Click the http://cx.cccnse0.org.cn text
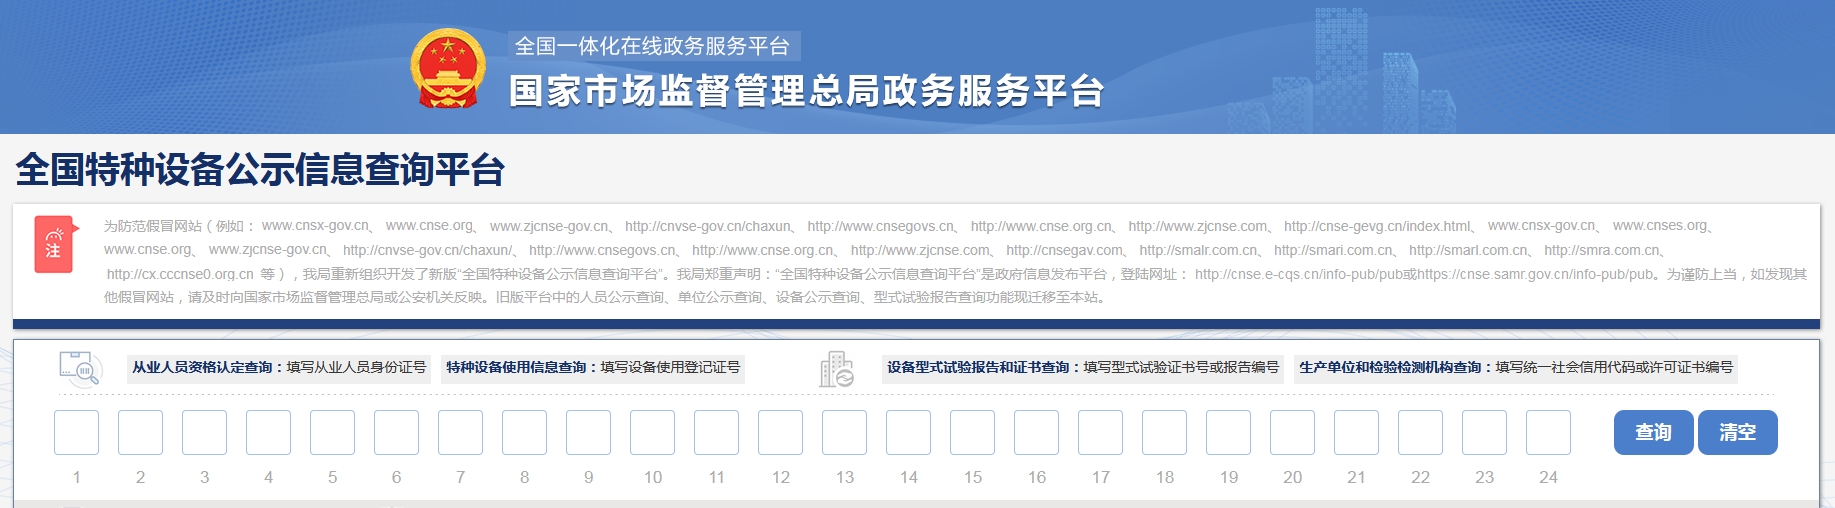 coord(180,274)
